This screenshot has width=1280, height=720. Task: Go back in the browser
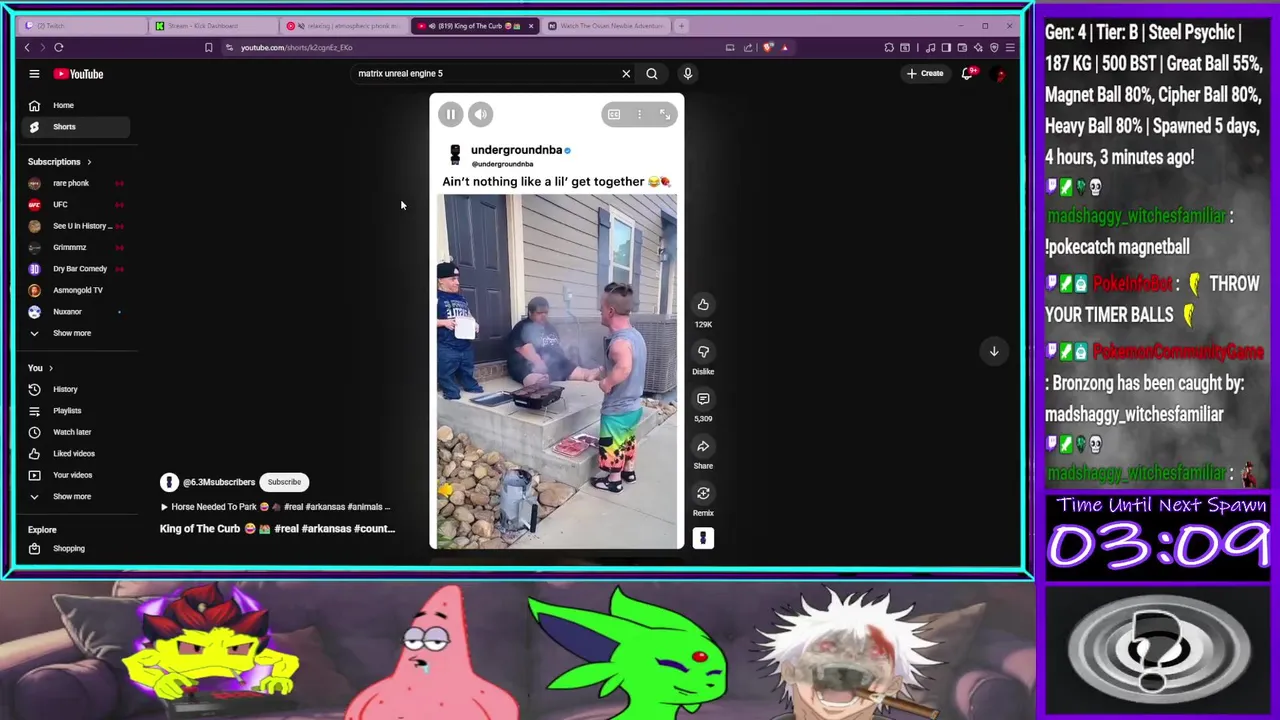tap(27, 47)
